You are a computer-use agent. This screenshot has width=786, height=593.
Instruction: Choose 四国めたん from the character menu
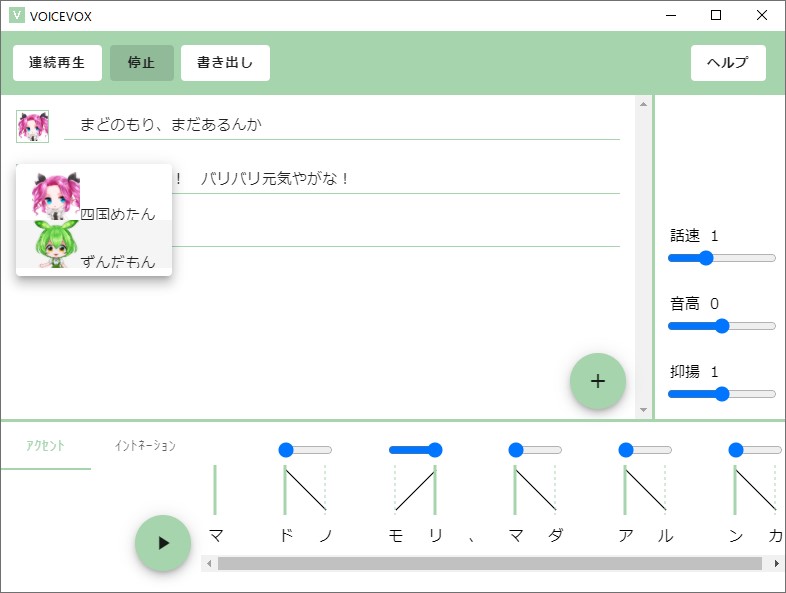coord(94,196)
